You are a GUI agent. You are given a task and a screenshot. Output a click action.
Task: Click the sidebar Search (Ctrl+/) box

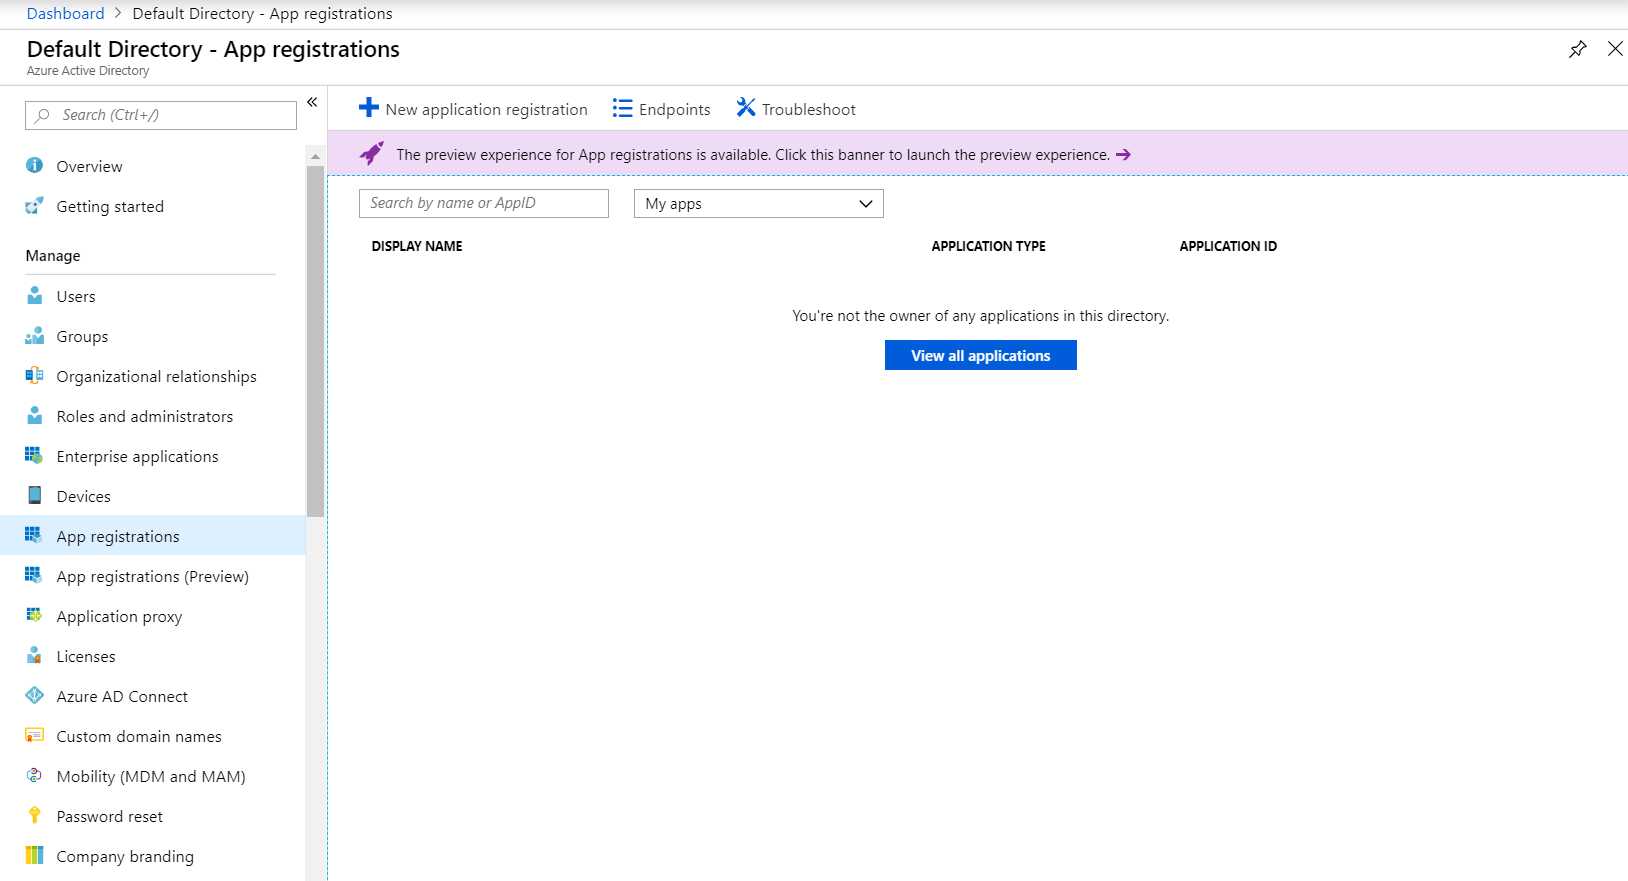point(161,115)
